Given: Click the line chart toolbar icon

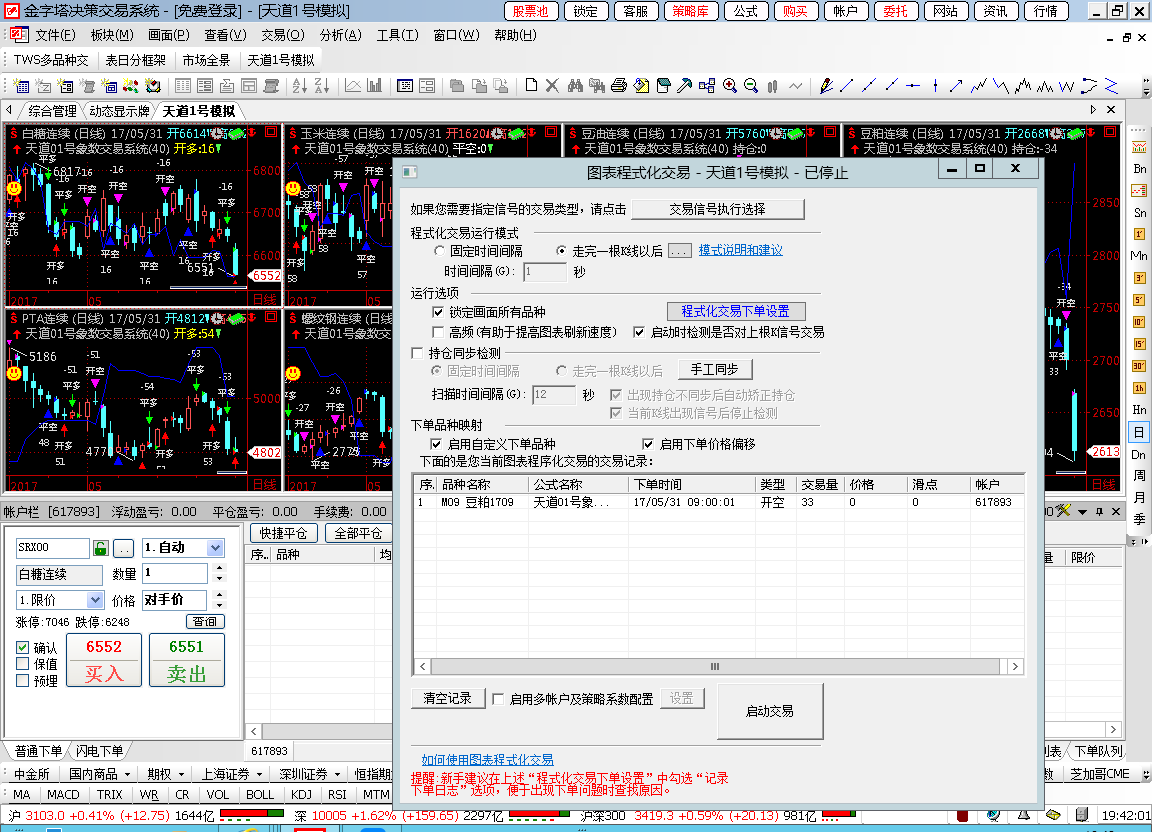Looking at the screenshot, I should click(x=353, y=86).
